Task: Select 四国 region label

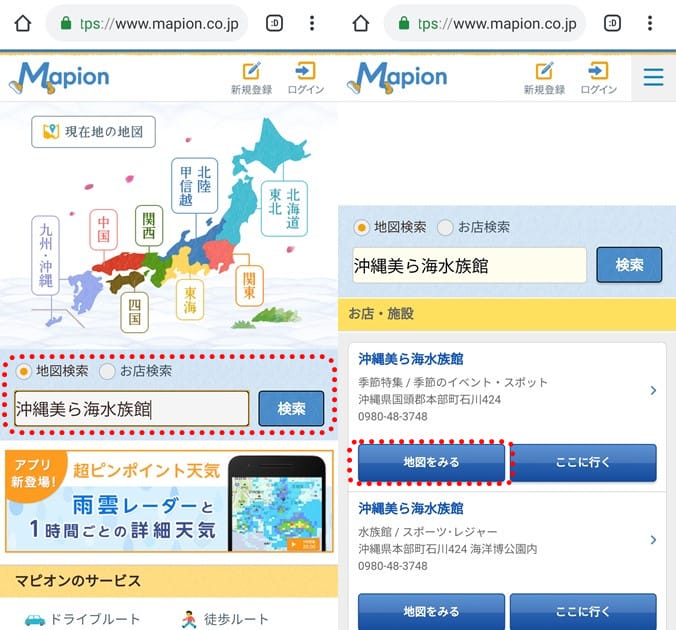Action: [135, 312]
